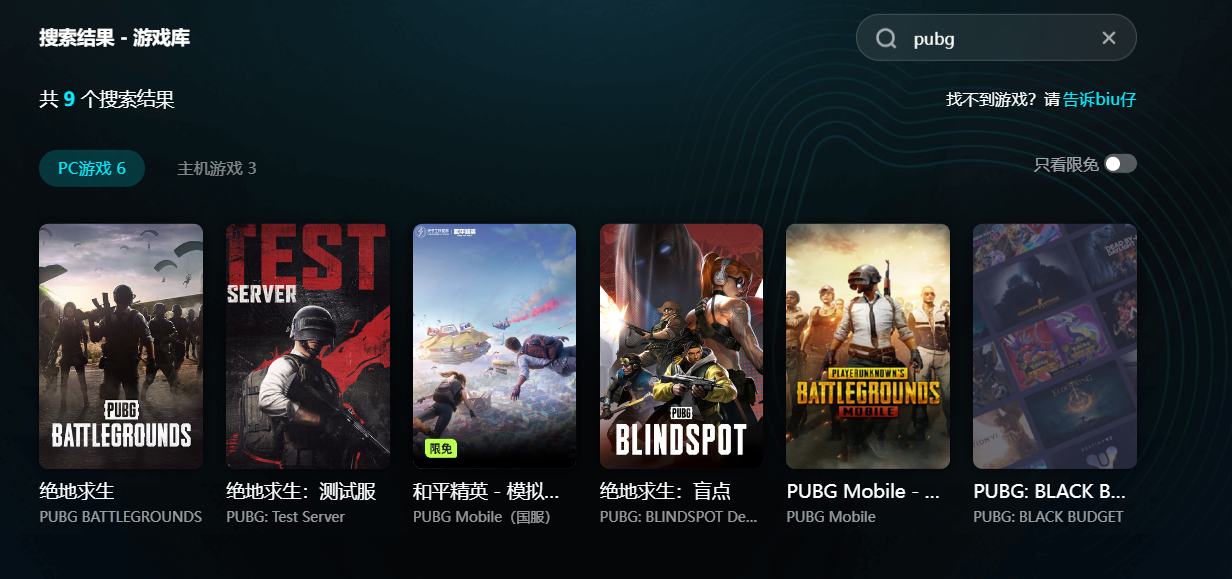This screenshot has height=579, width=1232.
Task: Click the 搜索结果 - 游戏库 heading
Action: [114, 38]
